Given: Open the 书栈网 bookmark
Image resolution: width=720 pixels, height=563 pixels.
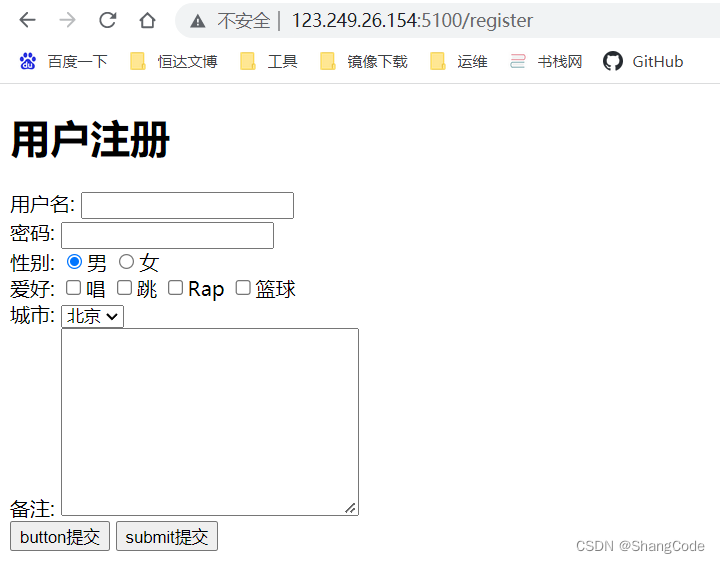Looking at the screenshot, I should (546, 61).
